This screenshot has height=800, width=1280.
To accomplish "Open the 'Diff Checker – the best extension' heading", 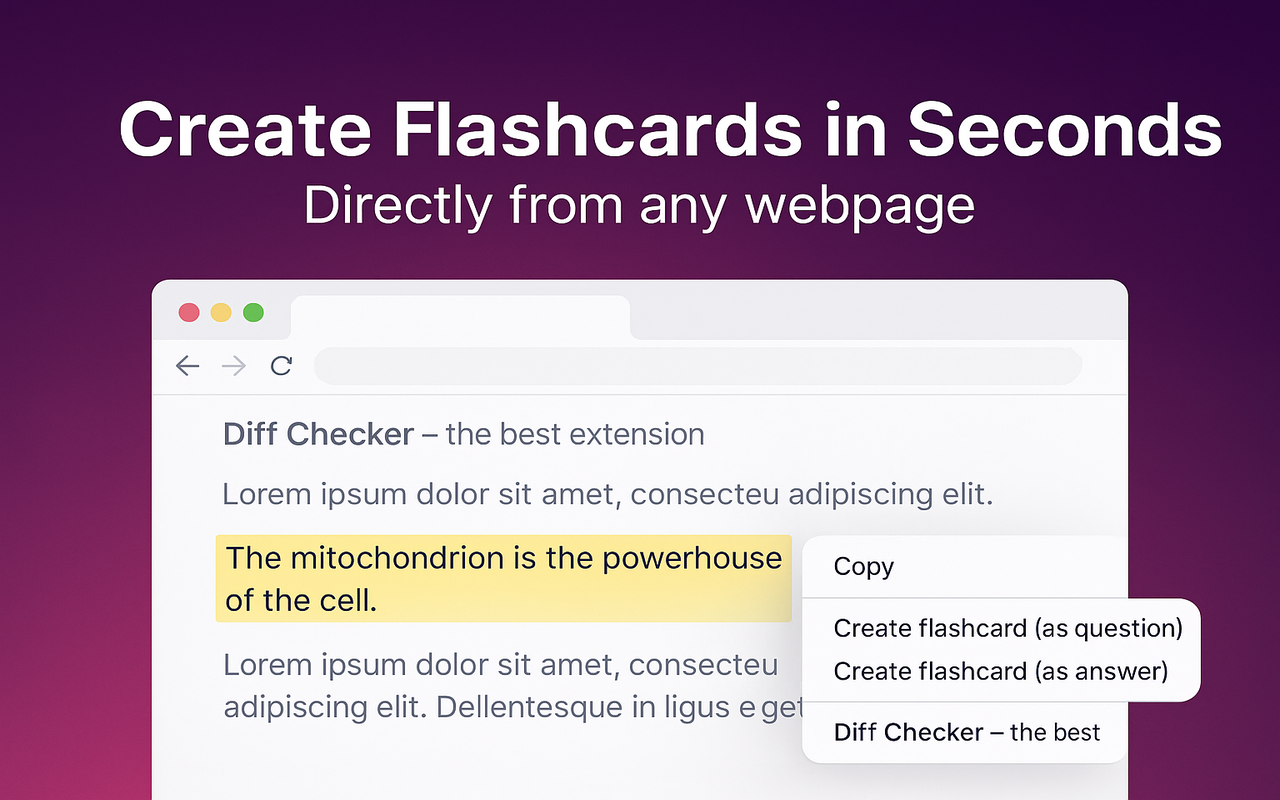I will [x=463, y=434].
